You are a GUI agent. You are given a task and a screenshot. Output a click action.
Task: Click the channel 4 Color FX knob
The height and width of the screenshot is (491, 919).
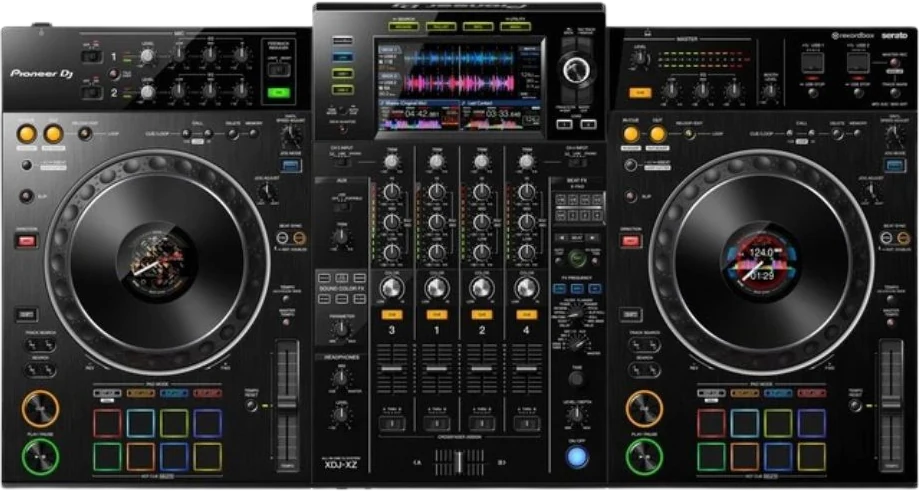click(x=526, y=288)
